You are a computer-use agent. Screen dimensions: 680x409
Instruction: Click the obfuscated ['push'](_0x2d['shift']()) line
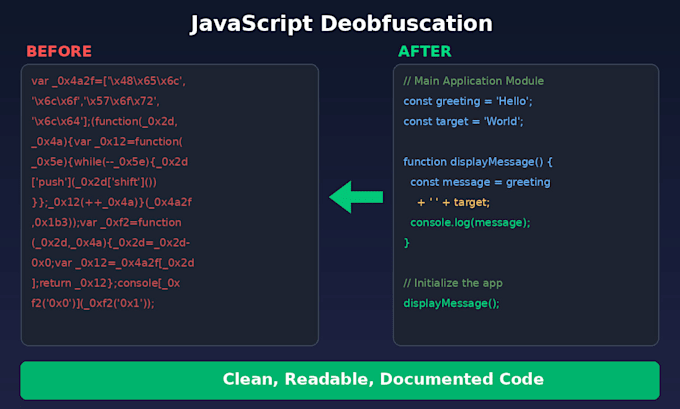[x=94, y=182]
